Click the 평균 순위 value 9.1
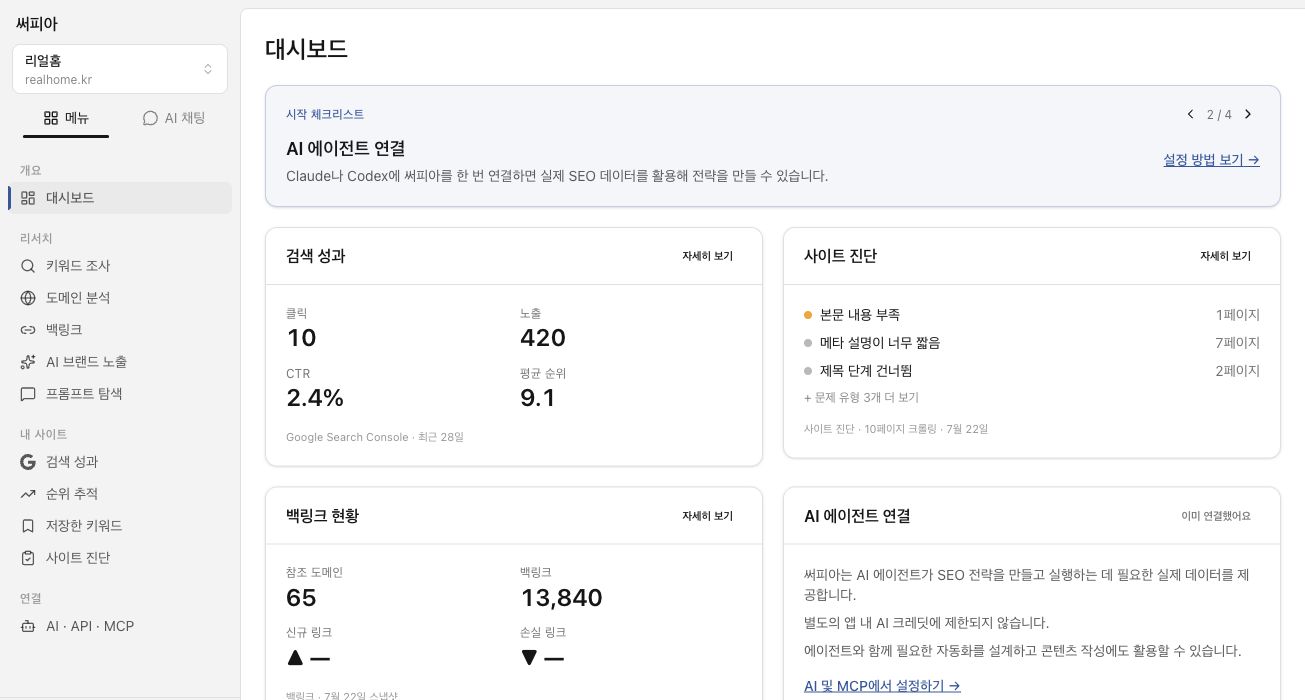Viewport: 1305px width, 700px height. 538,398
